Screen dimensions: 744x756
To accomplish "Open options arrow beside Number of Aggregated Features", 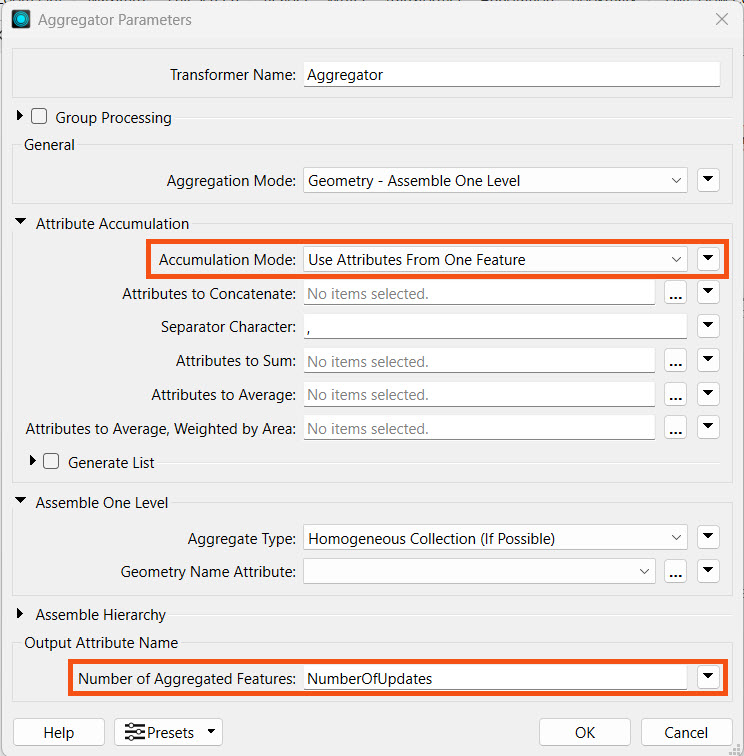I will coord(708,678).
